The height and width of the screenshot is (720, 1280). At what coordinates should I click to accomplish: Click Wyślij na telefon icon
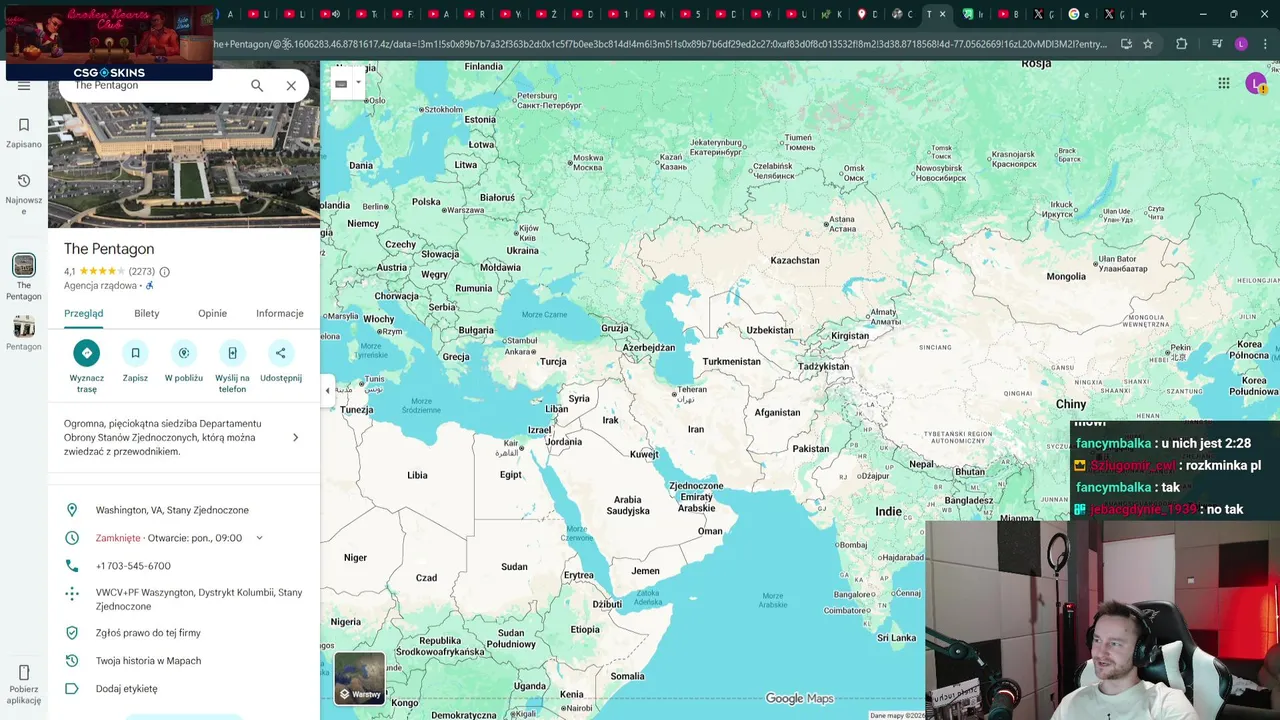232,353
